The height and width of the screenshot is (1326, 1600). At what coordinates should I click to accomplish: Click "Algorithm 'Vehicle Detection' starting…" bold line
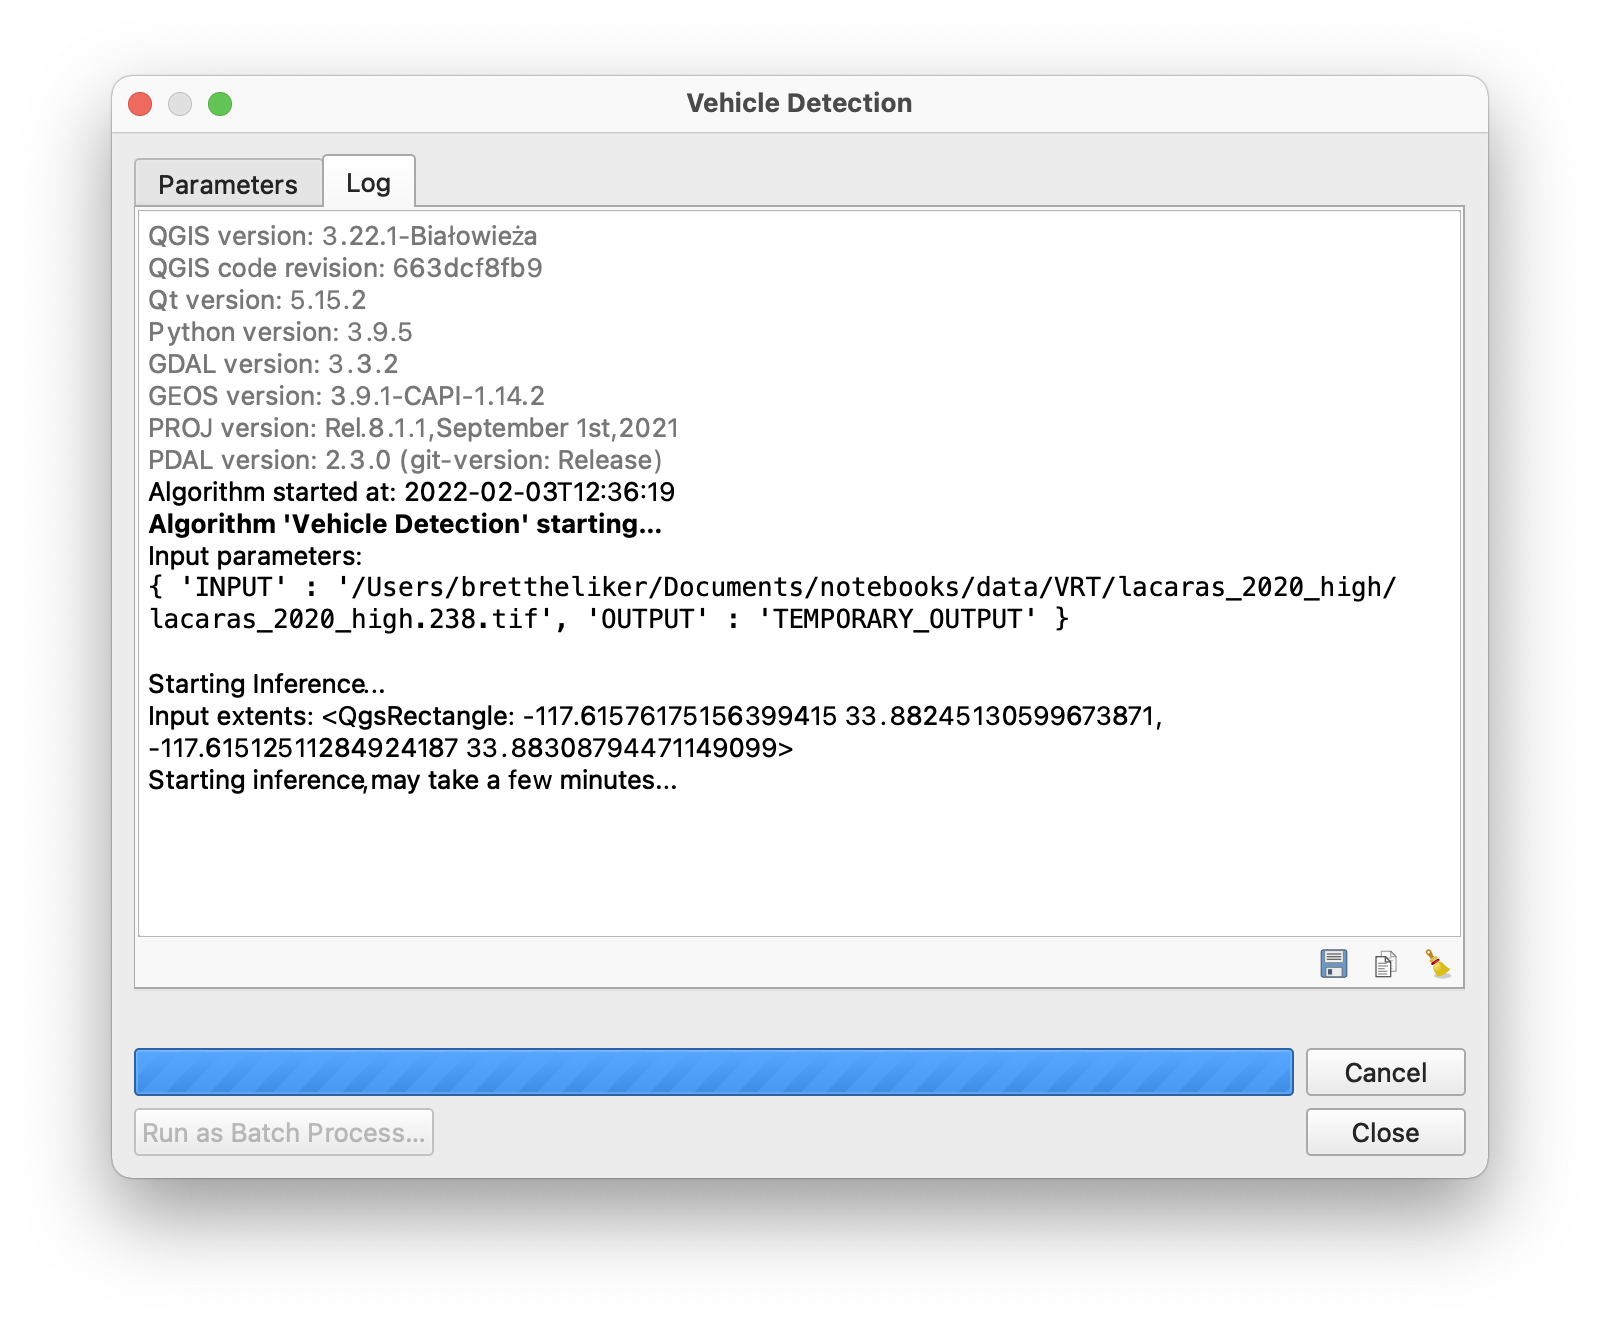click(x=405, y=524)
